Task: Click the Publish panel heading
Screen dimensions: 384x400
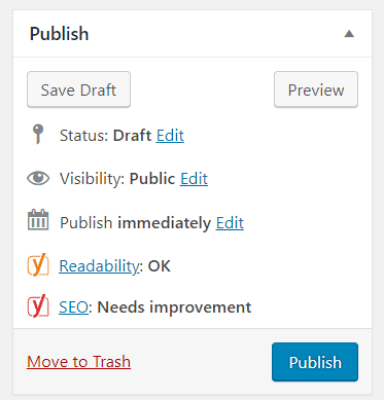Action: click(59, 34)
